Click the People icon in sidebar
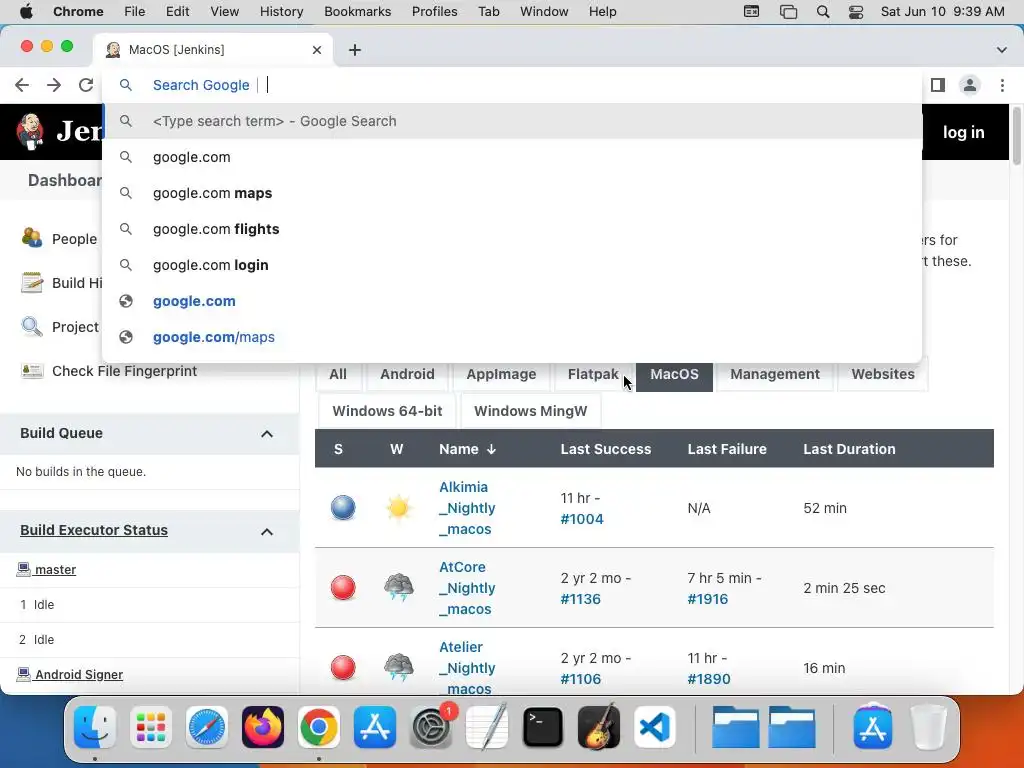This screenshot has height=768, width=1024. click(31, 238)
